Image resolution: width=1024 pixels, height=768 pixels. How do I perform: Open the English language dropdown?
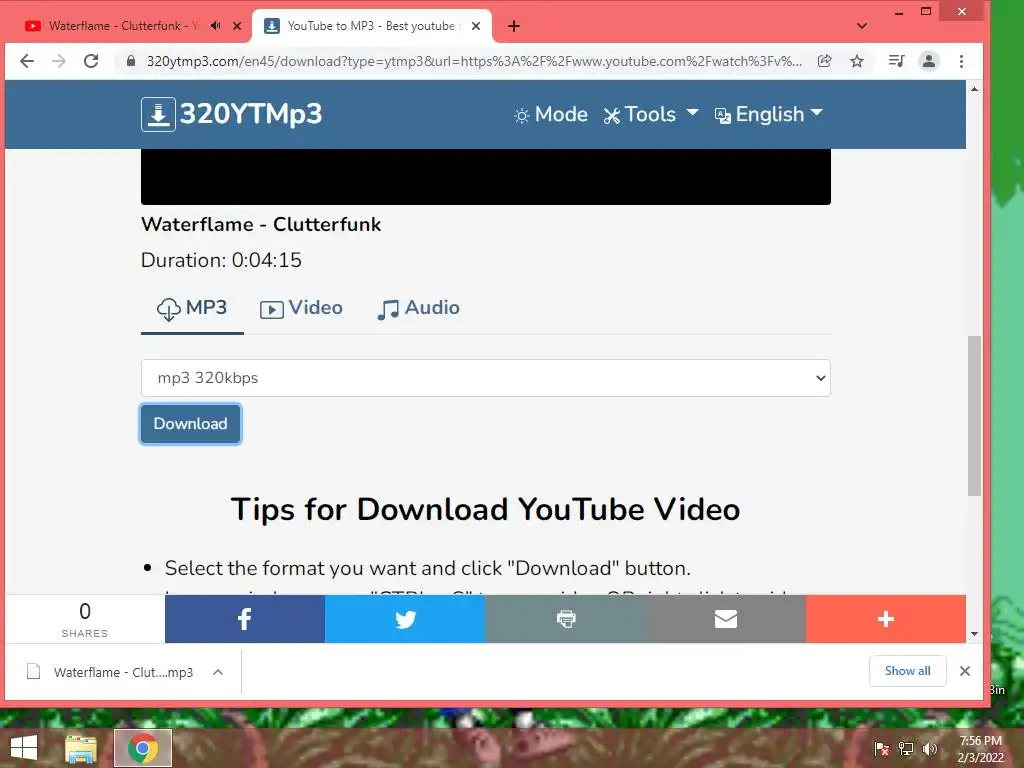click(x=769, y=115)
